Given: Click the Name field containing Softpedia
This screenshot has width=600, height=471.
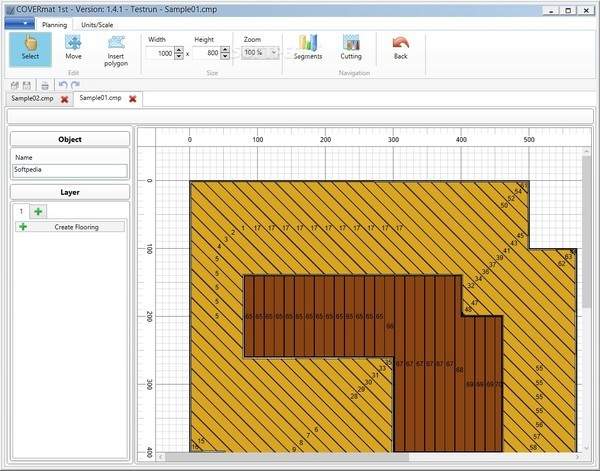Looking at the screenshot, I should click(x=70, y=170).
